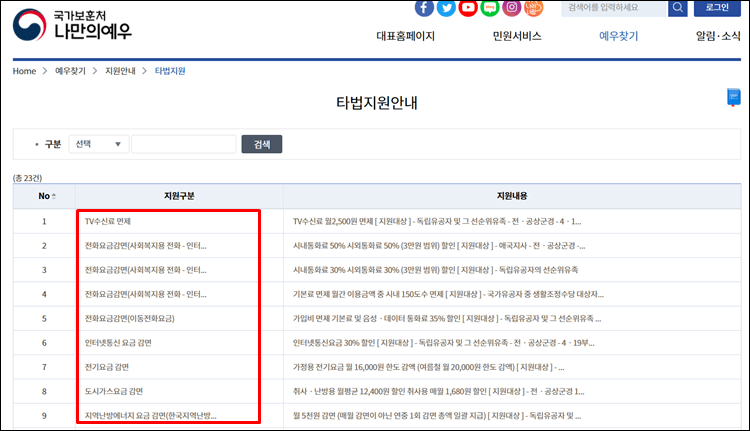Click the 로그인 login button

pos(717,8)
